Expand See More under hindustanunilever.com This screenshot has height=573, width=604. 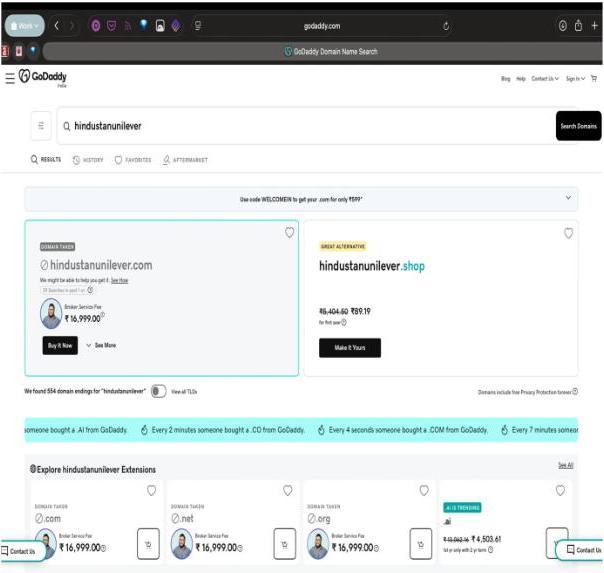pyautogui.click(x=101, y=345)
